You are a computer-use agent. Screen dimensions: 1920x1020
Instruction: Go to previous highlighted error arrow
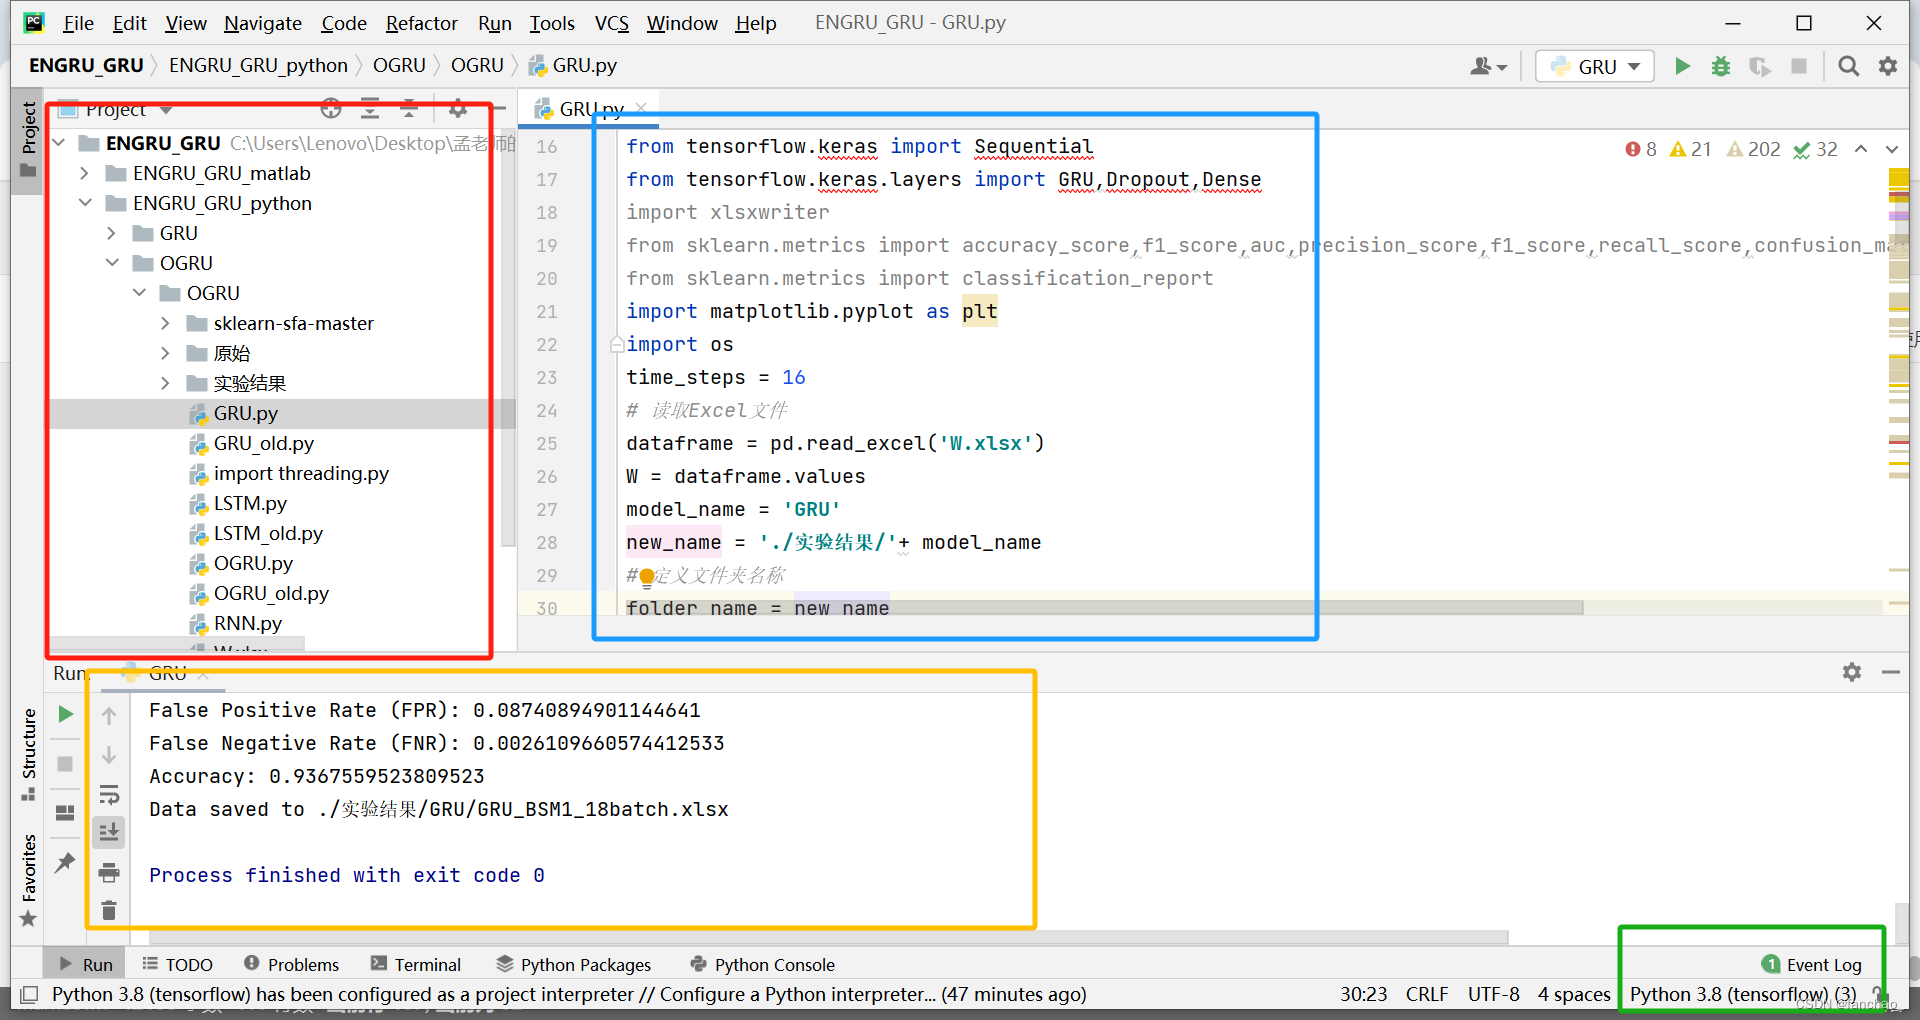[x=1861, y=149]
